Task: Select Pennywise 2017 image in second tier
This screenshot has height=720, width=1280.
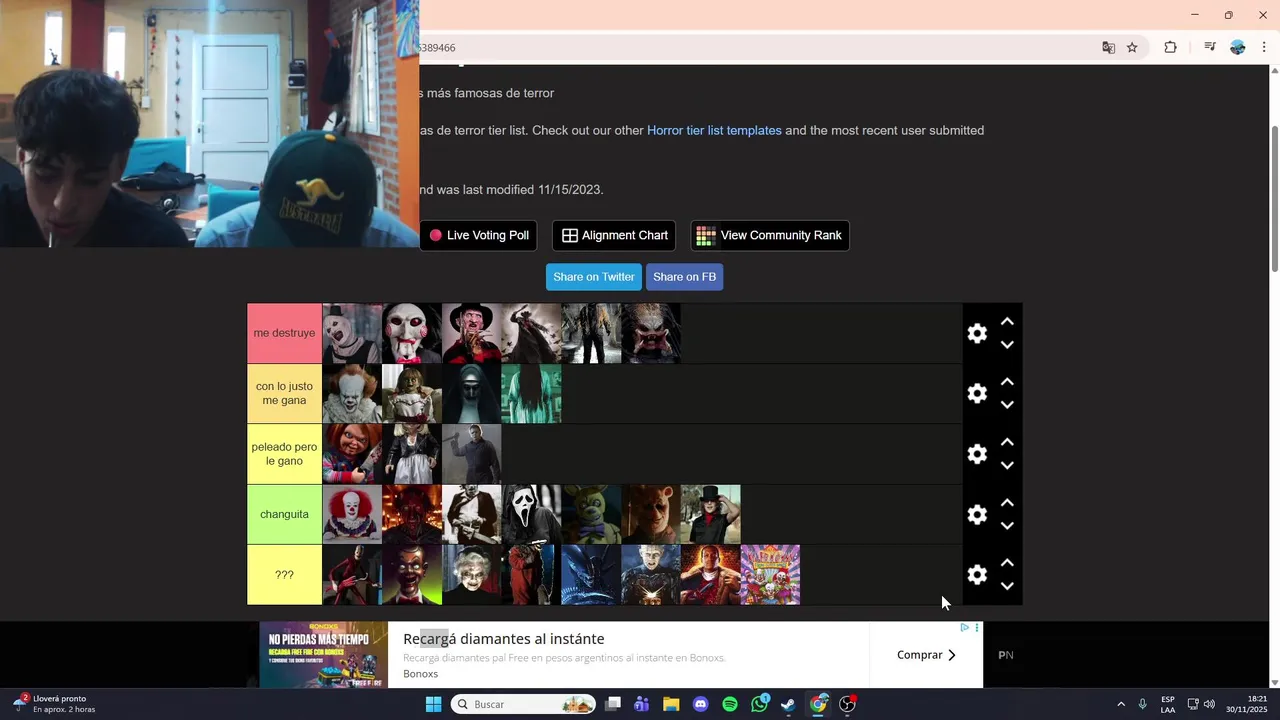Action: coord(352,393)
